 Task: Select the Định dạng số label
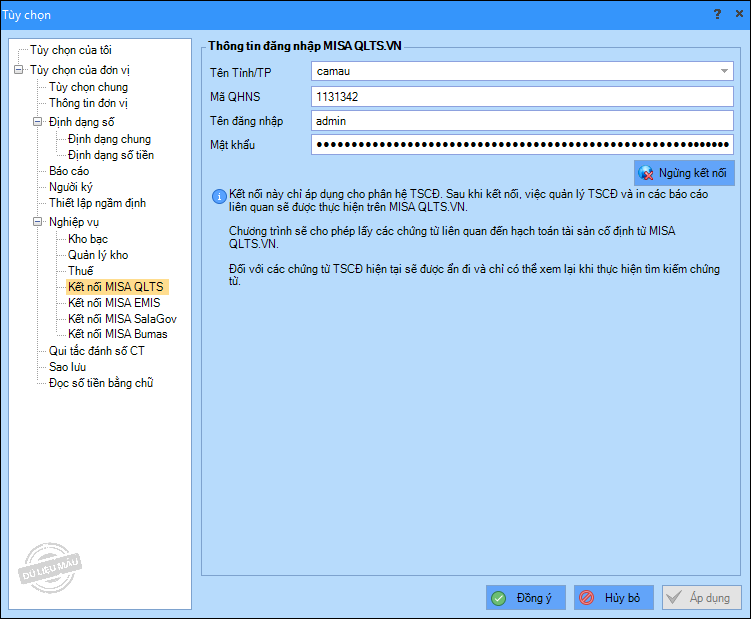[x=81, y=122]
